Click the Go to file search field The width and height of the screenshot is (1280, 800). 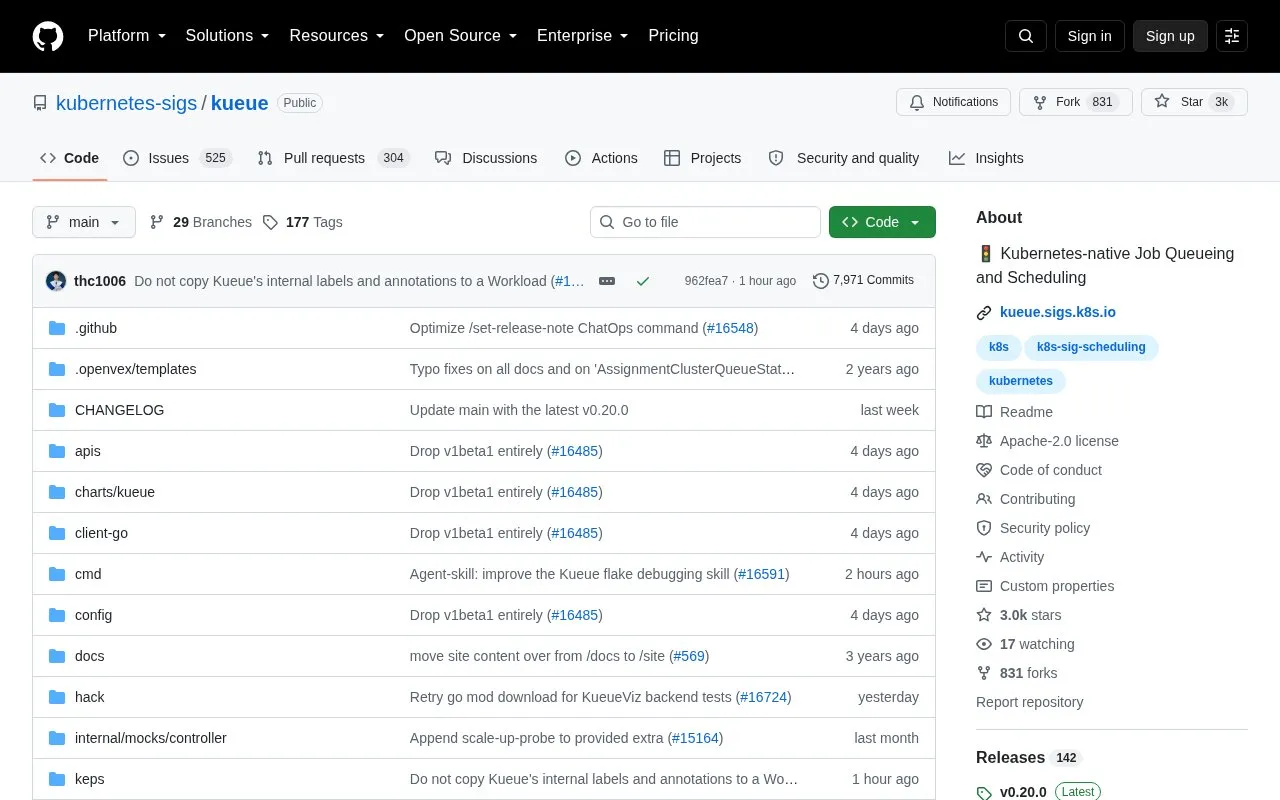(x=705, y=222)
